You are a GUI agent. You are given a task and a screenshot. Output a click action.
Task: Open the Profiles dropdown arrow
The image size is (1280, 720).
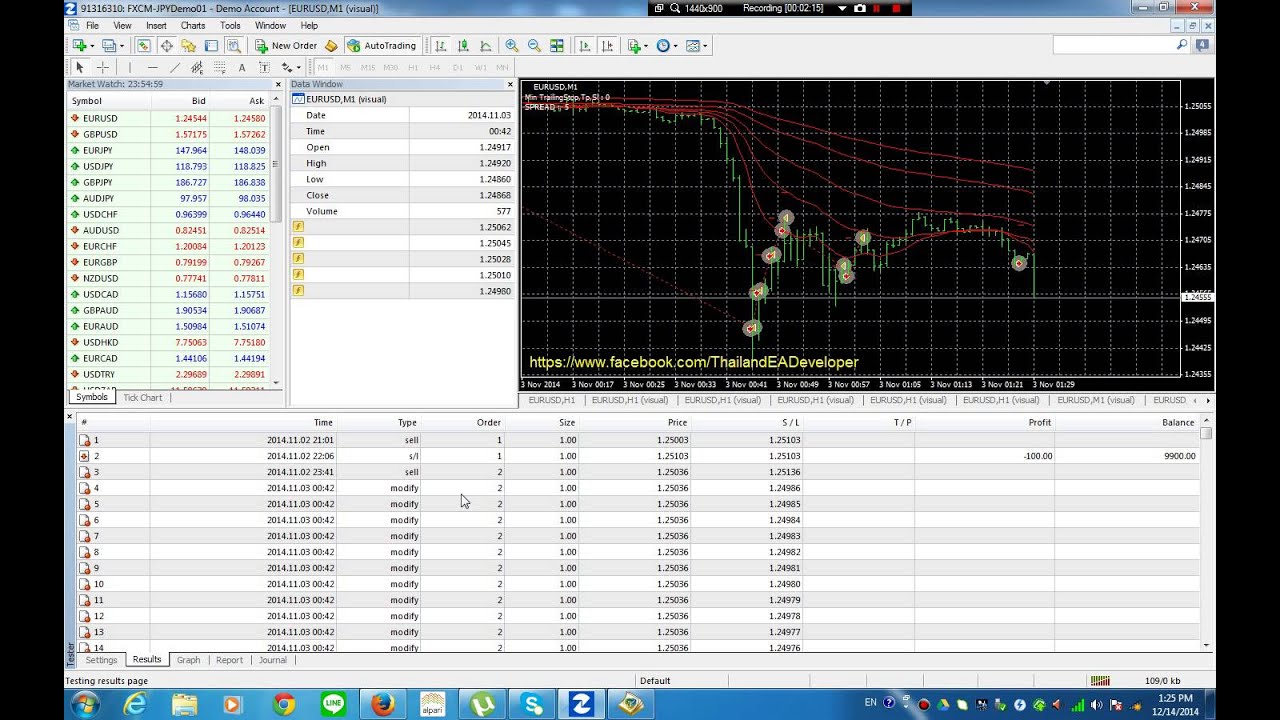(x=123, y=45)
